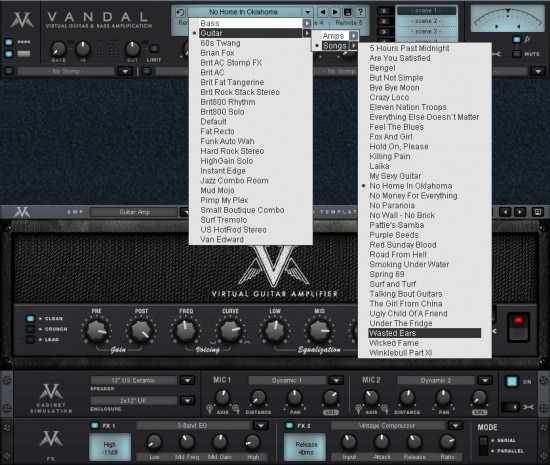Click amp section previous template arrow
Viewport: 550px width, 465px height.
(505, 212)
